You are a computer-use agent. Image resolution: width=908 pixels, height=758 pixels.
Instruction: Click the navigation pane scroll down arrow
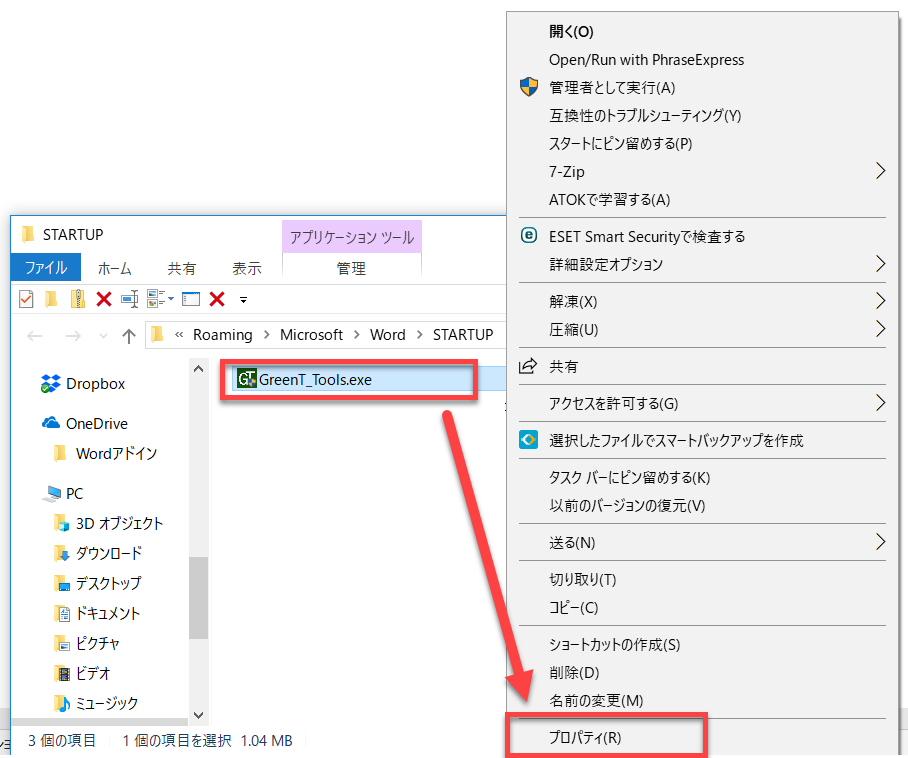[x=197, y=715]
